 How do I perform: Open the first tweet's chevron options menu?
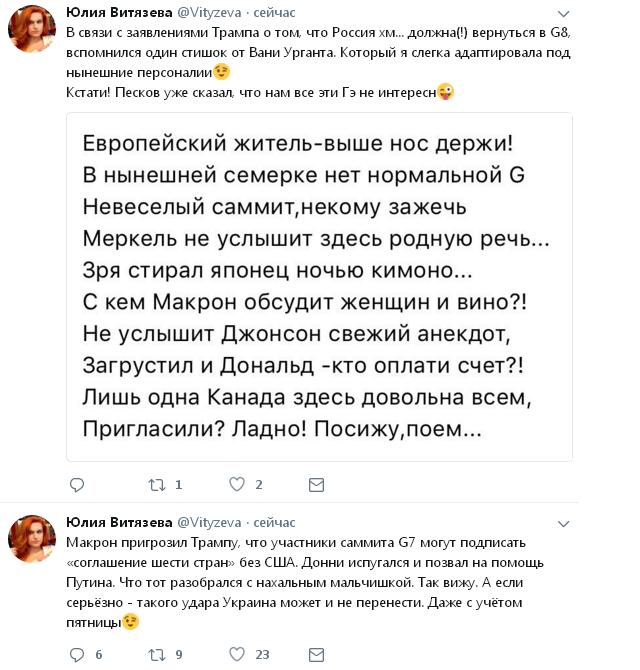pyautogui.click(x=564, y=14)
